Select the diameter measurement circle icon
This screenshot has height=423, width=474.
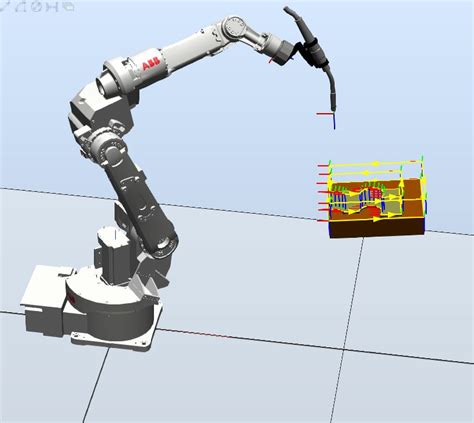tap(37, 7)
